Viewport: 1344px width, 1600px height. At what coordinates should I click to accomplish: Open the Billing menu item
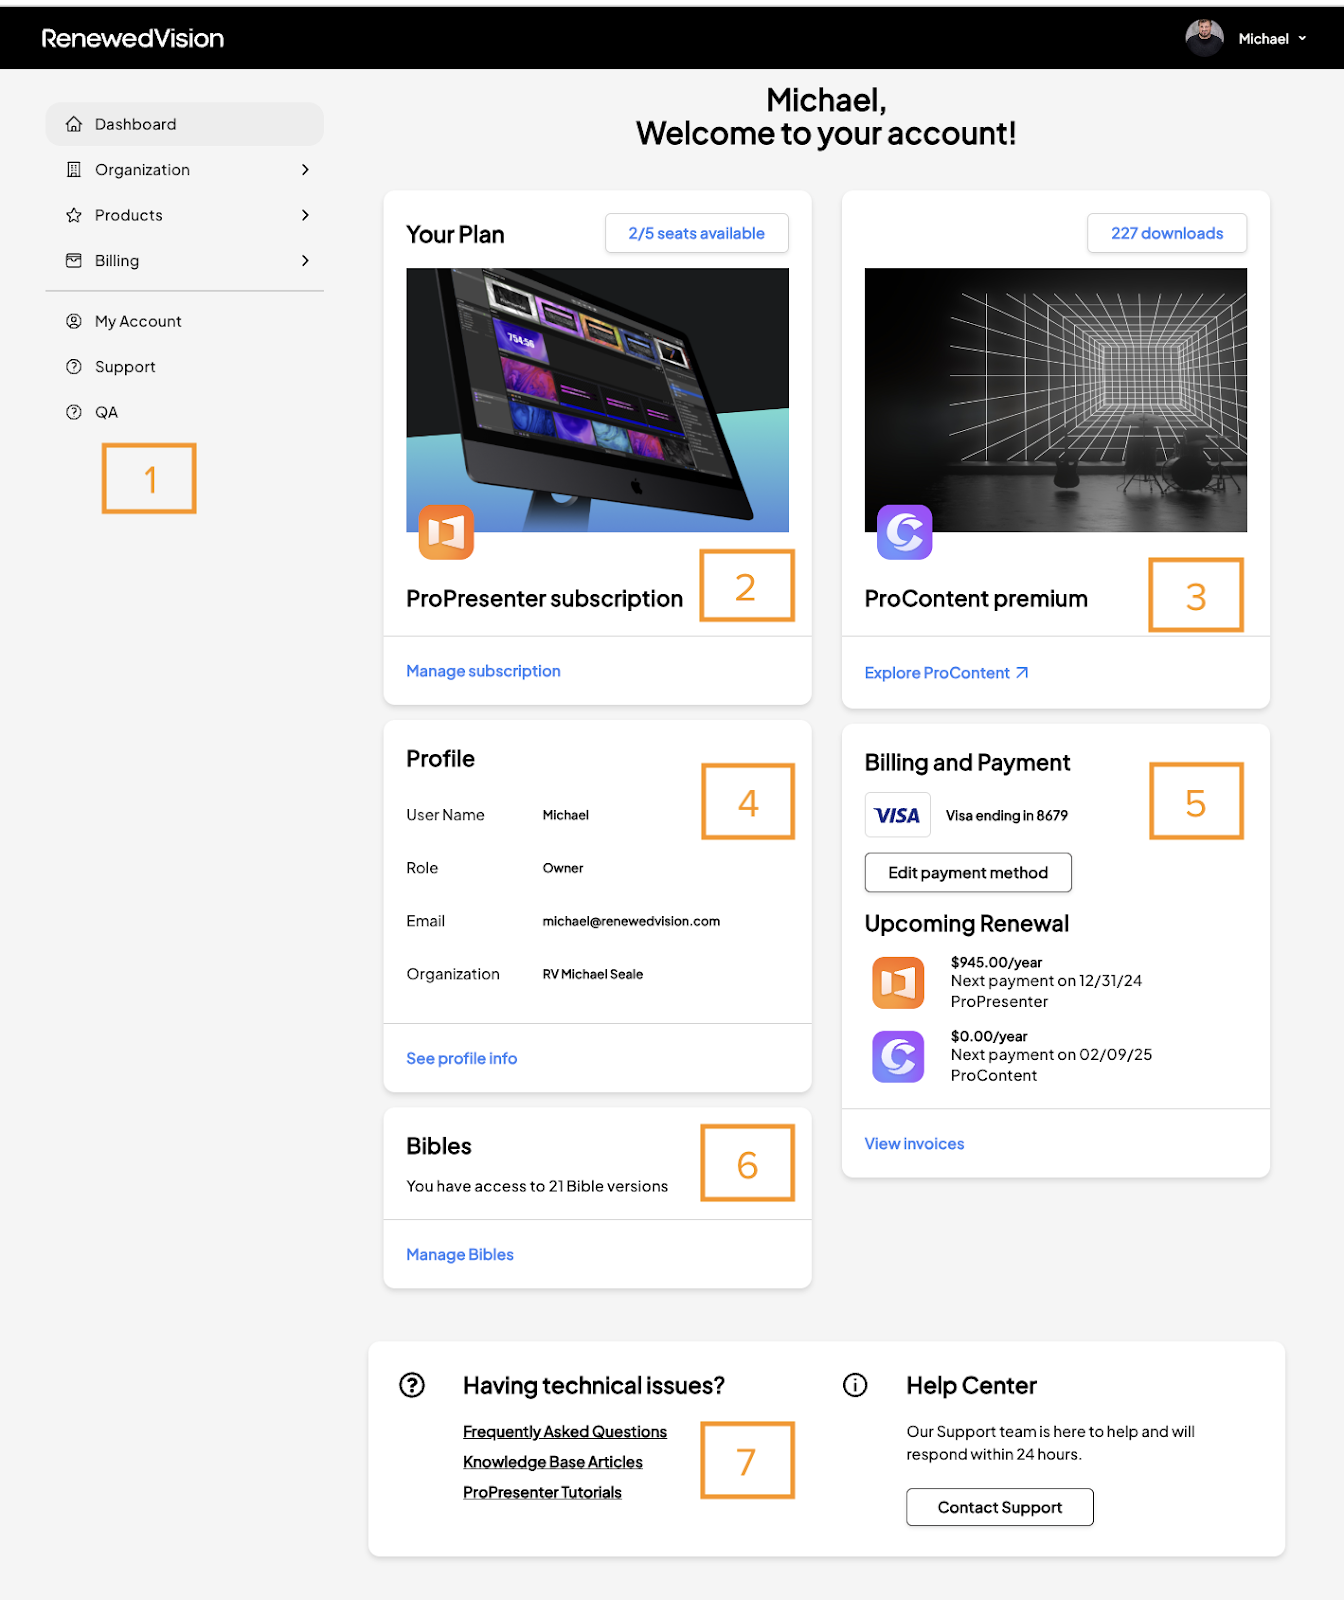(x=184, y=261)
